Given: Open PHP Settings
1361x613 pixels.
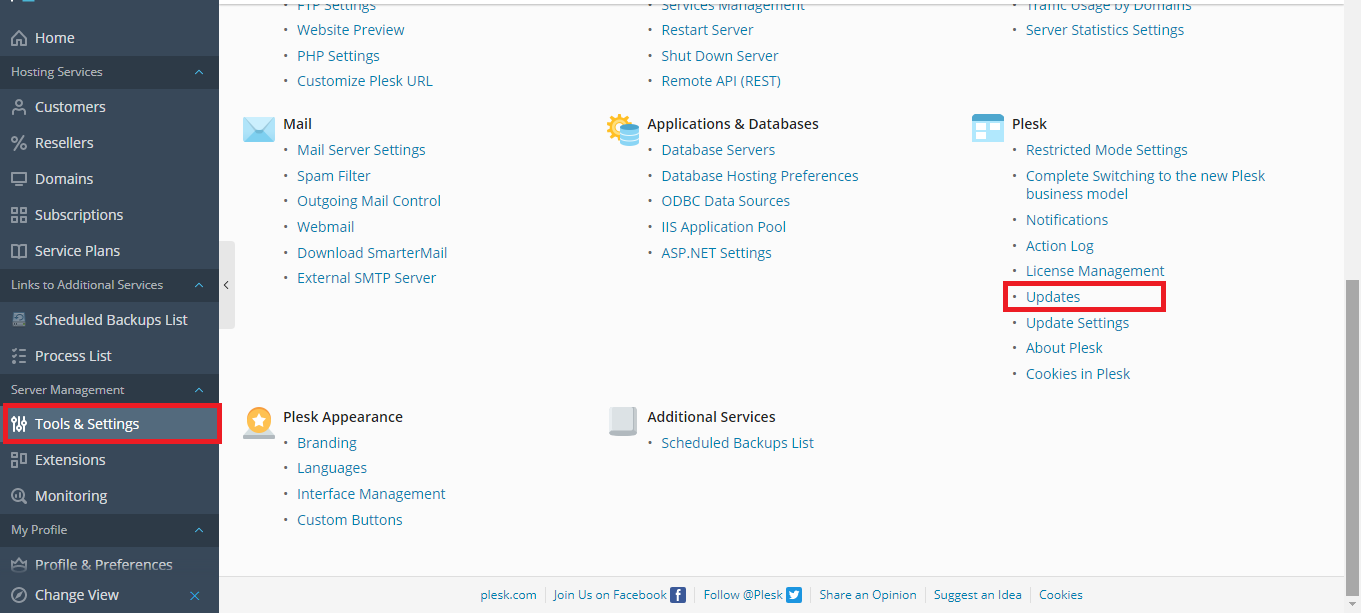Looking at the screenshot, I should click(338, 56).
